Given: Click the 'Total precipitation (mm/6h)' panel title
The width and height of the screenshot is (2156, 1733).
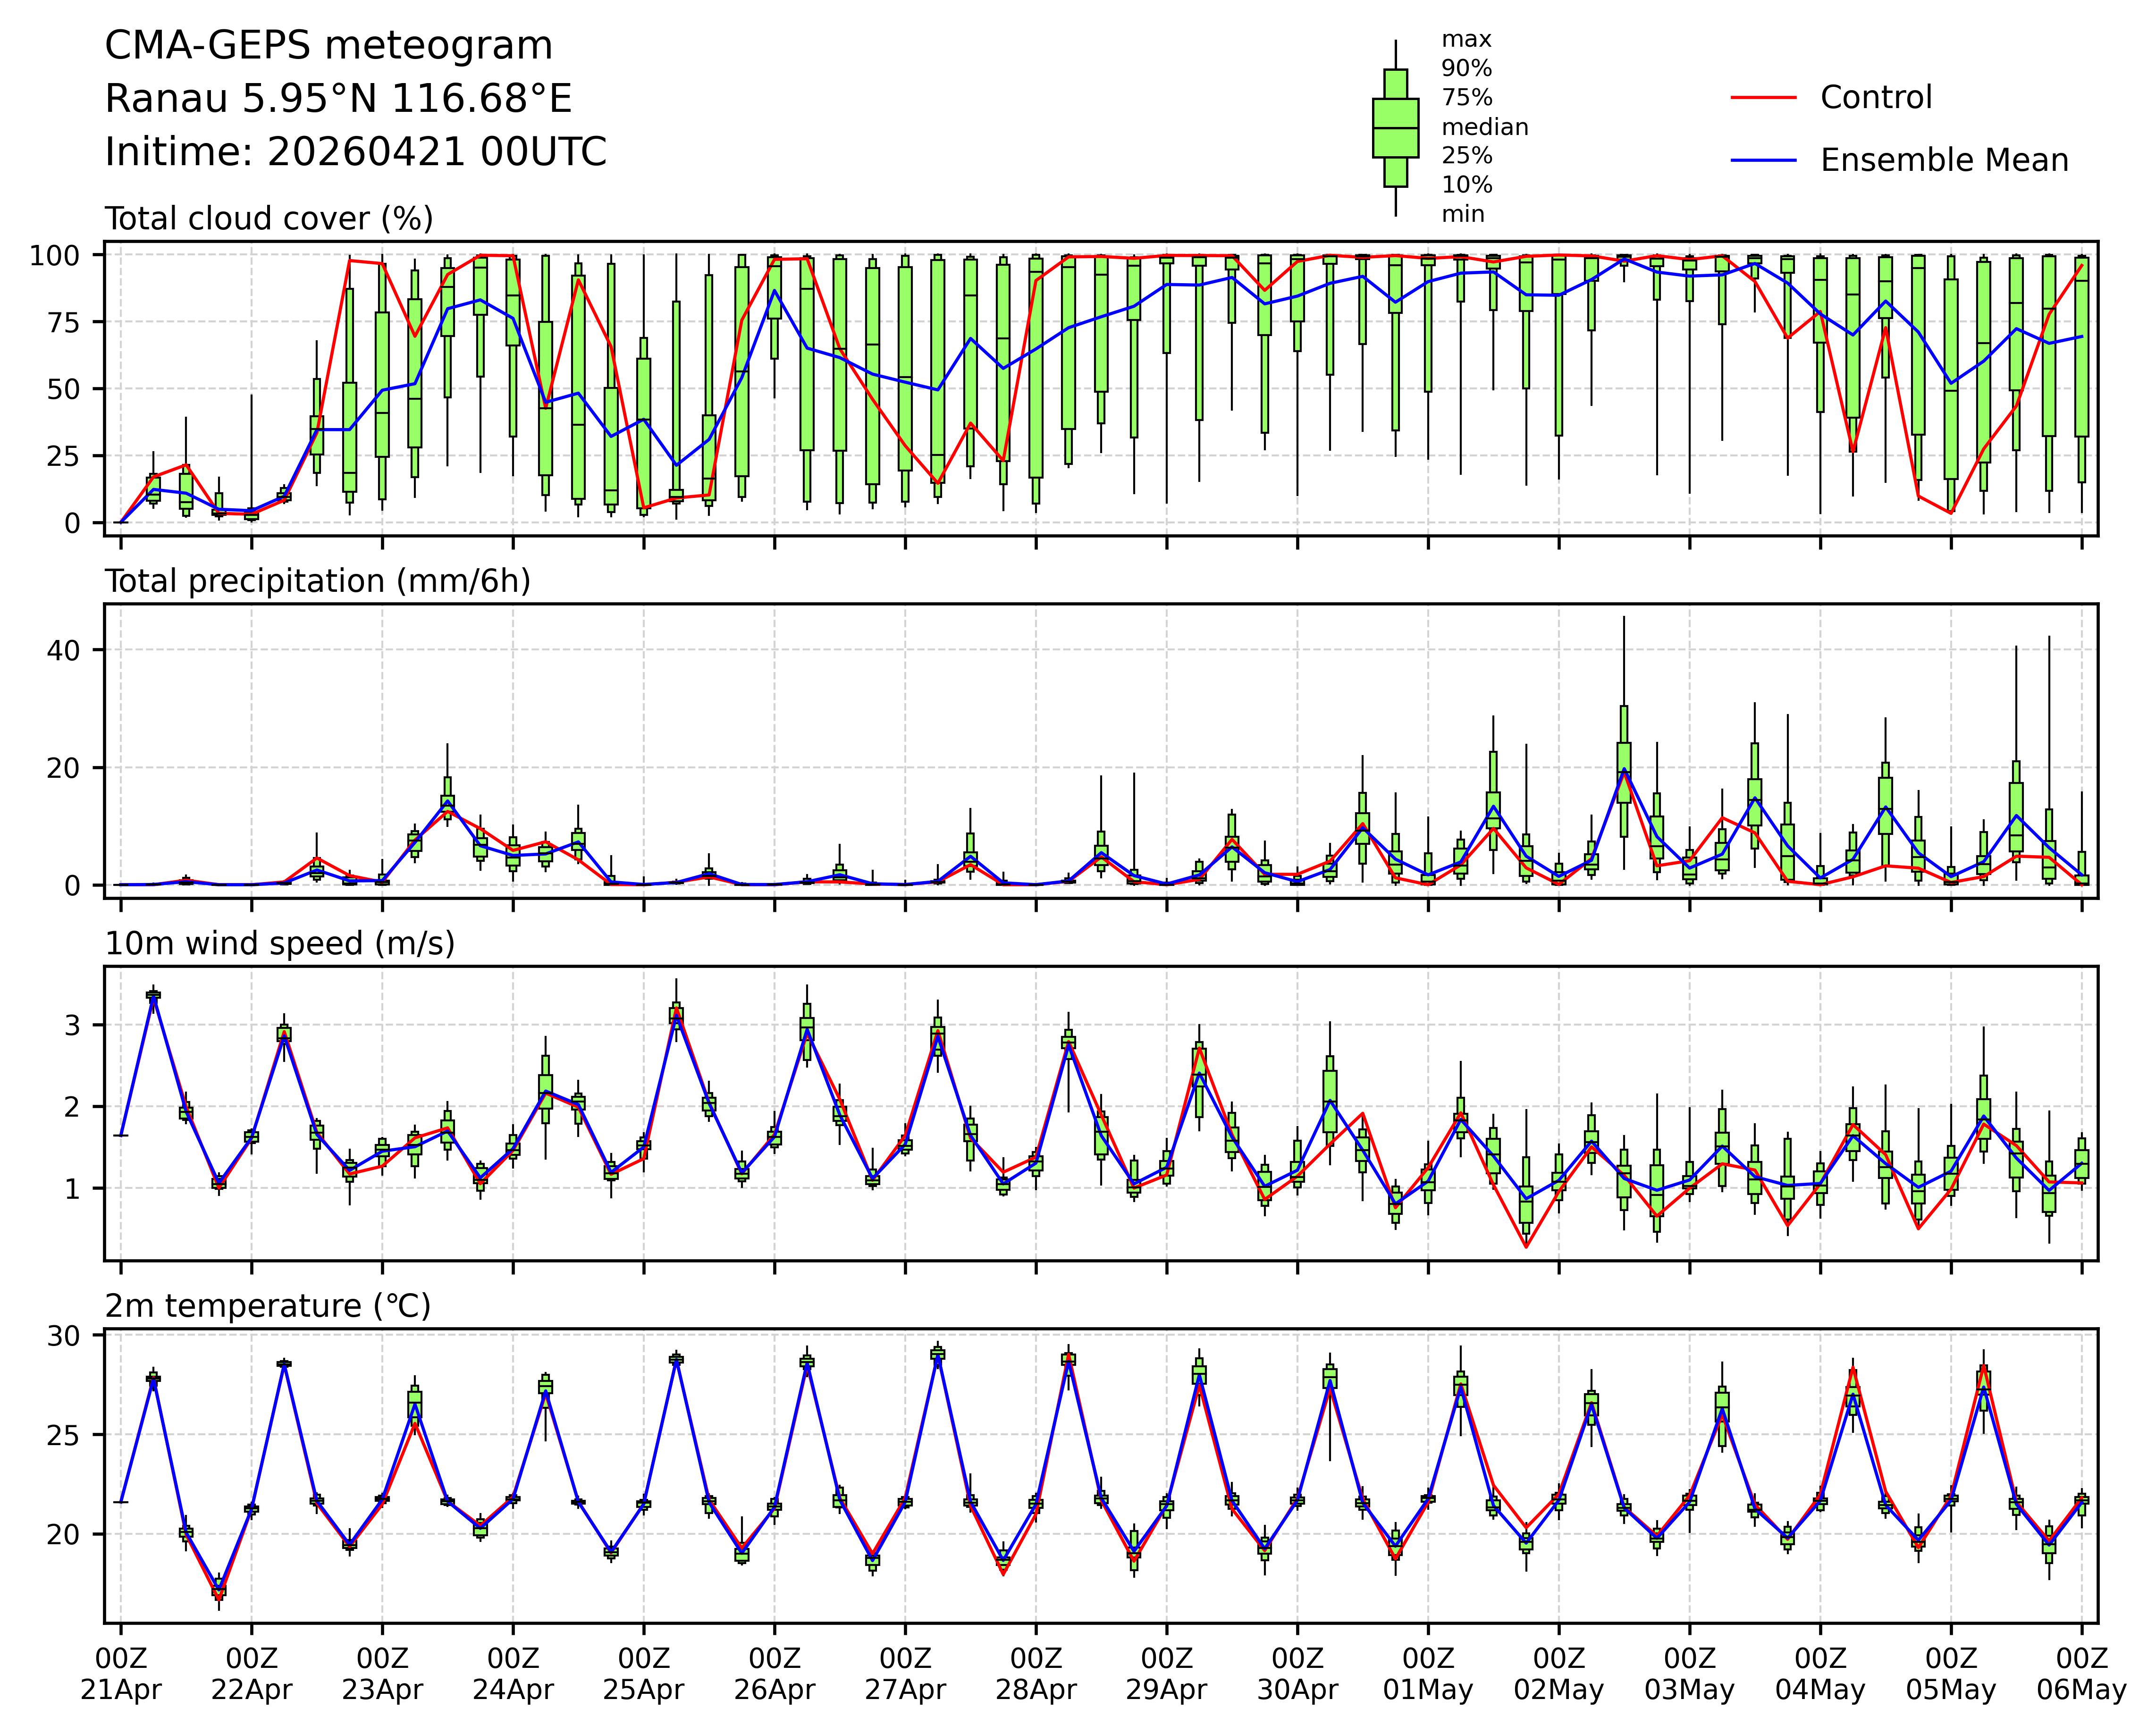Looking at the screenshot, I should click(317, 582).
